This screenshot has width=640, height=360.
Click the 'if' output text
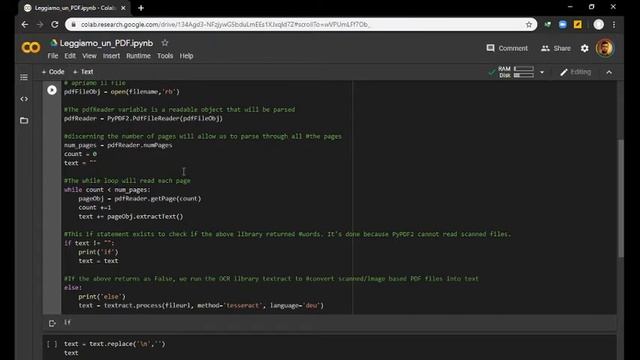67,322
